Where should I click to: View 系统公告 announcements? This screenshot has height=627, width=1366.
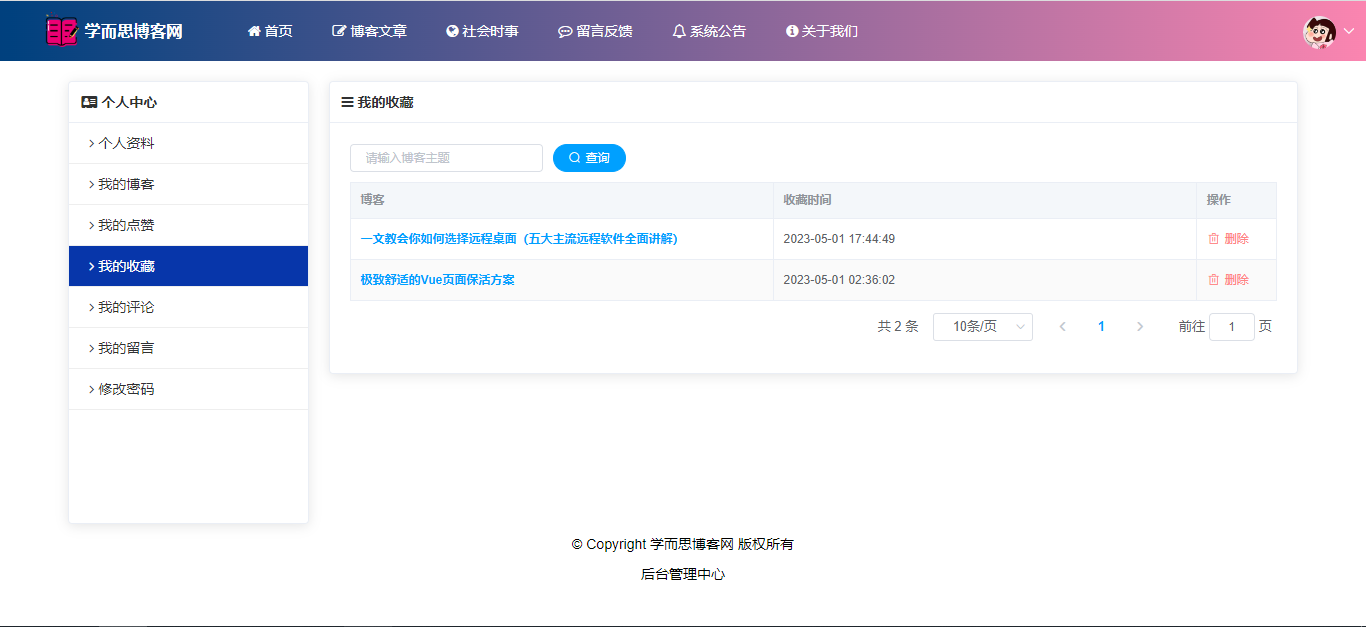(709, 31)
